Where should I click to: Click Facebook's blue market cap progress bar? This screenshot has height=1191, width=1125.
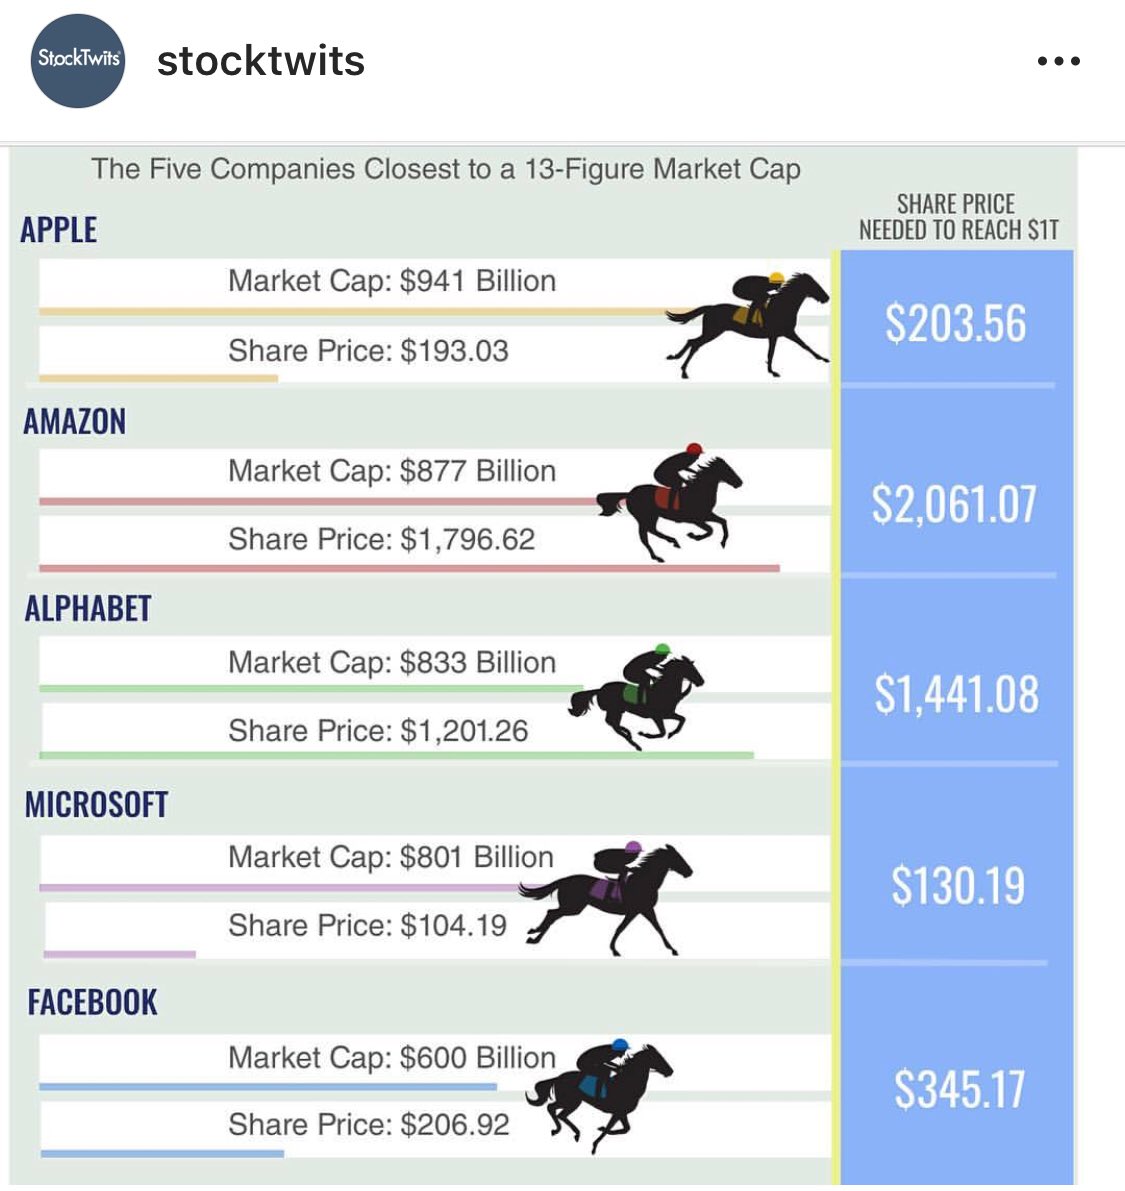[x=268, y=1087]
